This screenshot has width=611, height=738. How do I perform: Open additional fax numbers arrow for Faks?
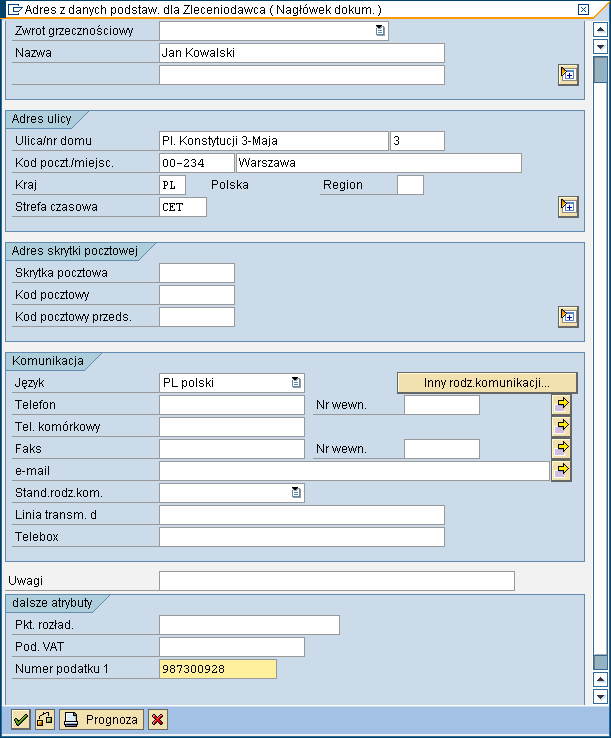pyautogui.click(x=561, y=449)
